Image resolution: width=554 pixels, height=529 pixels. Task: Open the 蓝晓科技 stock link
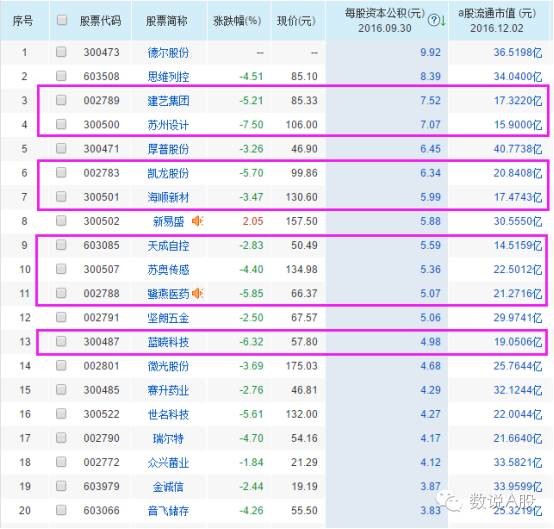click(168, 342)
